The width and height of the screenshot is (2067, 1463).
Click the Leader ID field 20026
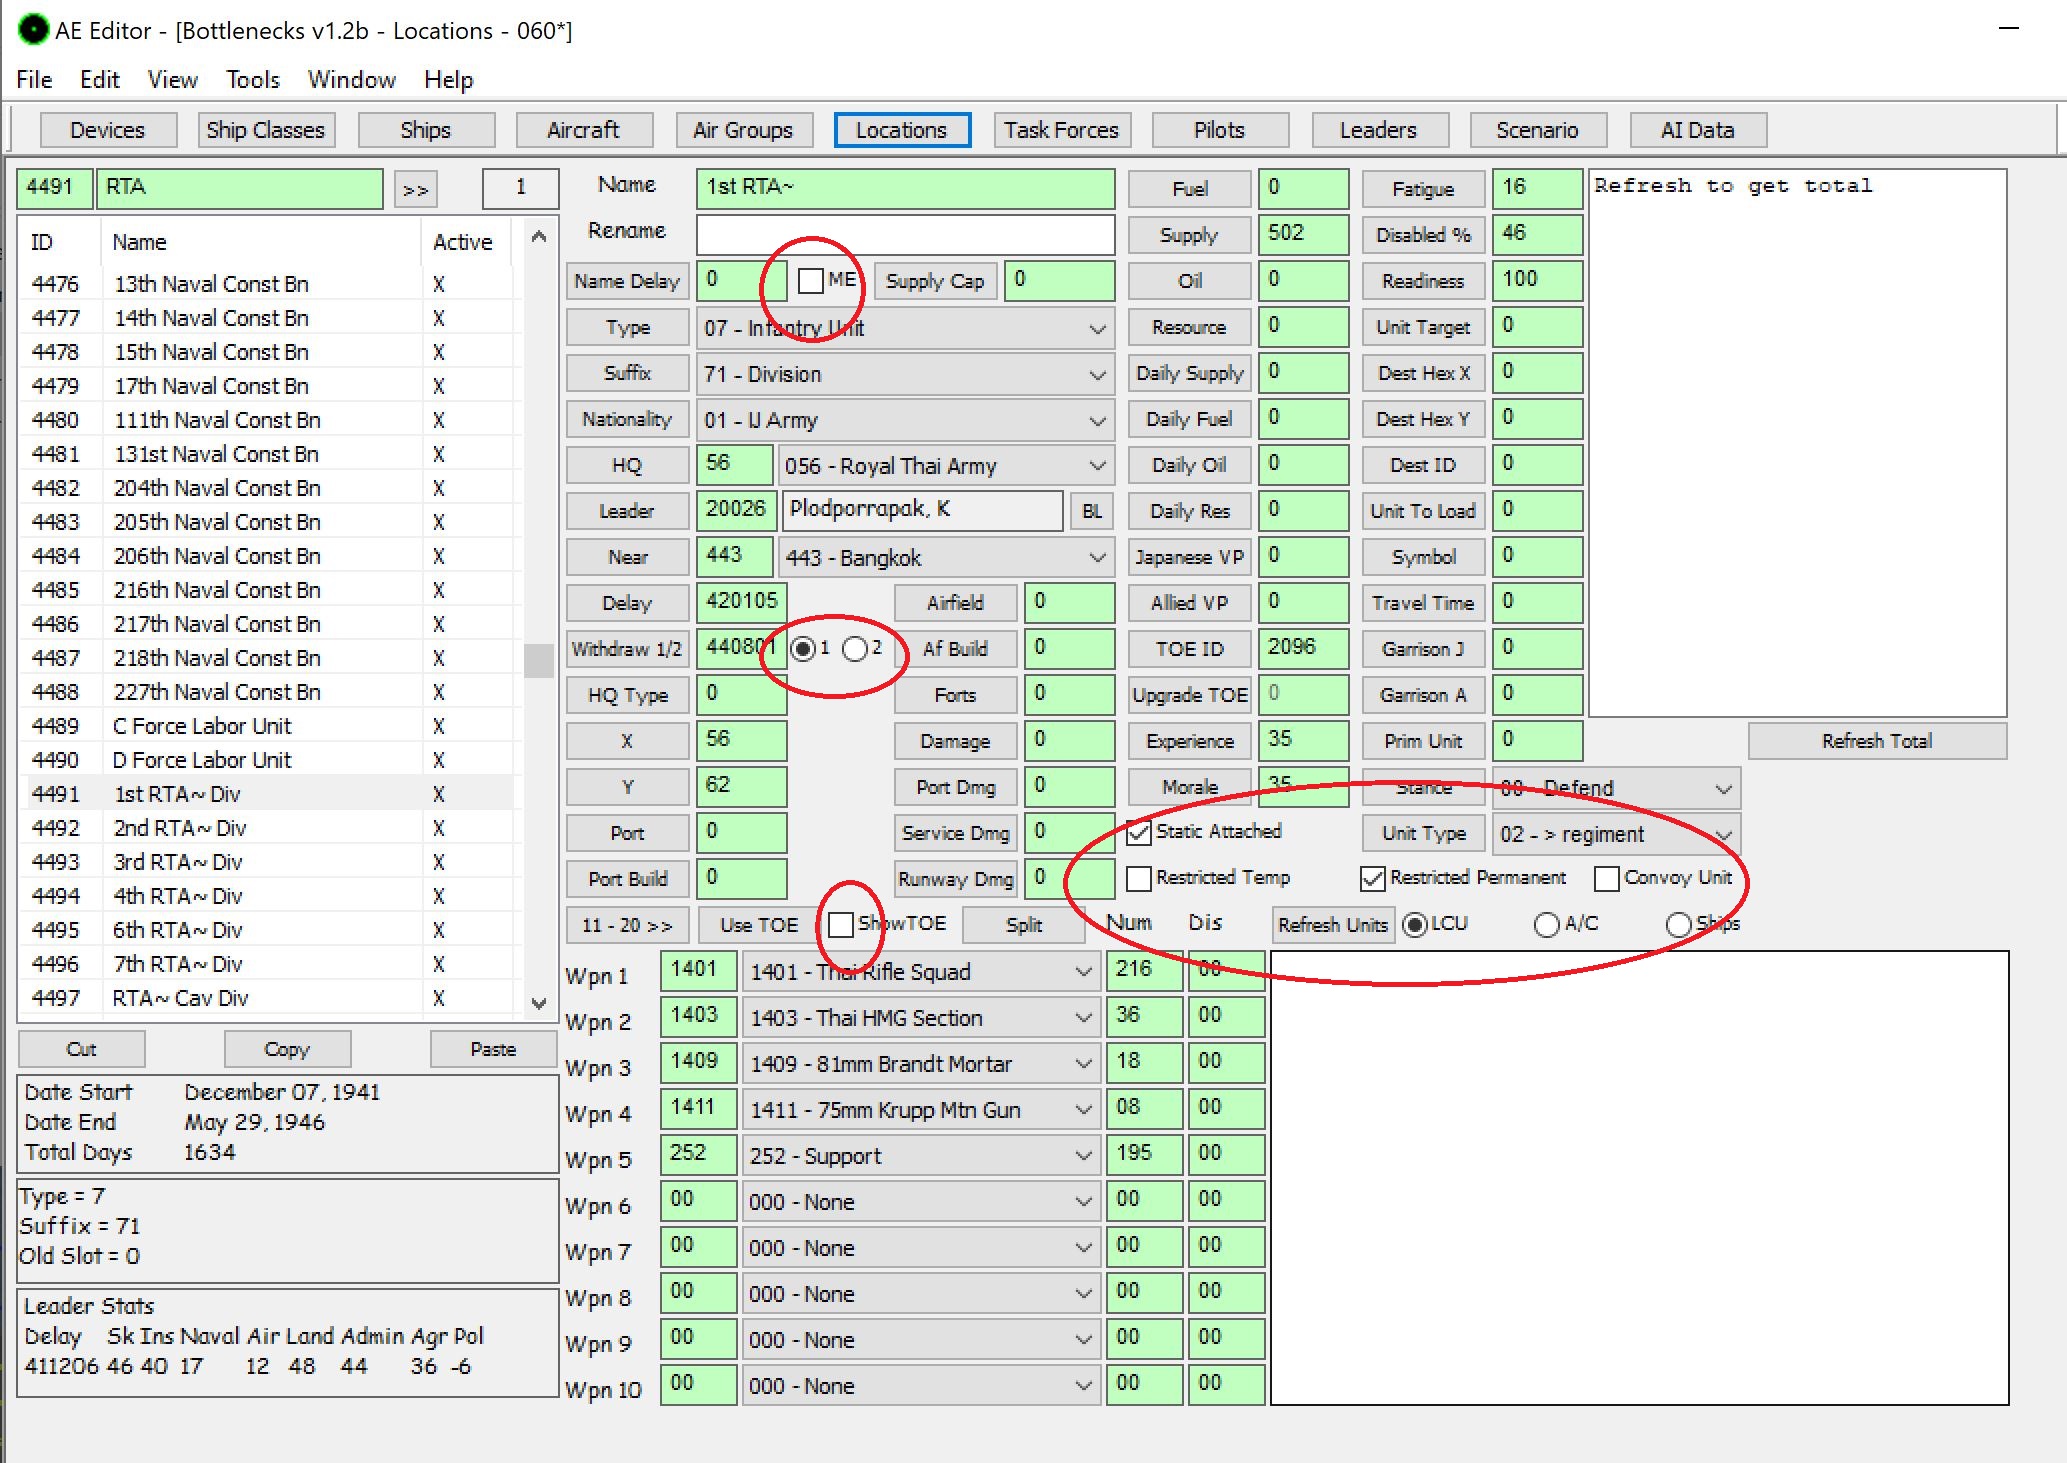point(736,510)
